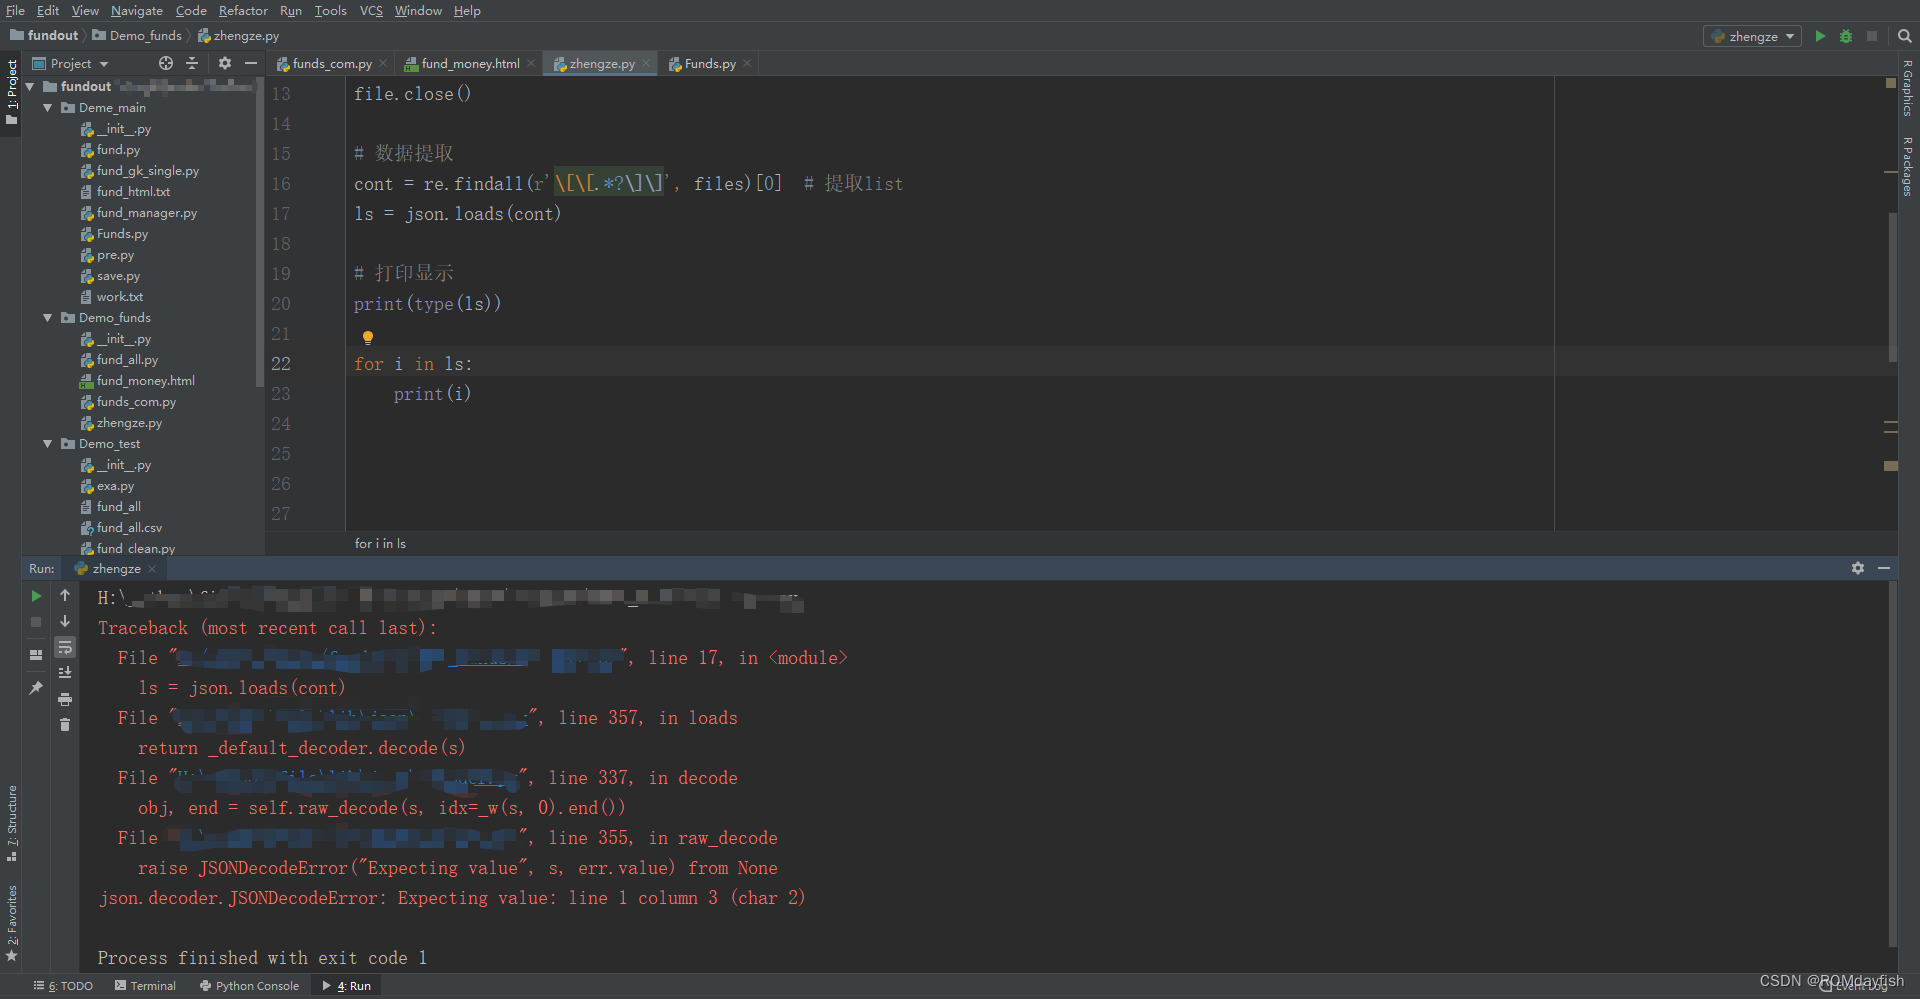Open the zhengze run configuration dropdown

[x=1752, y=36]
